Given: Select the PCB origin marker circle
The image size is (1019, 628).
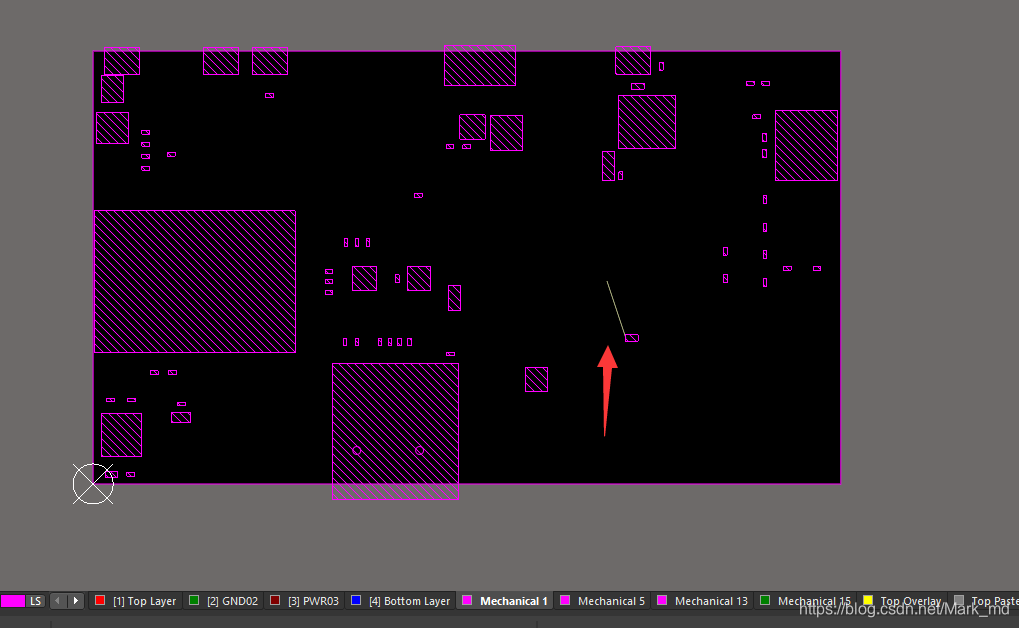Looking at the screenshot, I should click(93, 484).
